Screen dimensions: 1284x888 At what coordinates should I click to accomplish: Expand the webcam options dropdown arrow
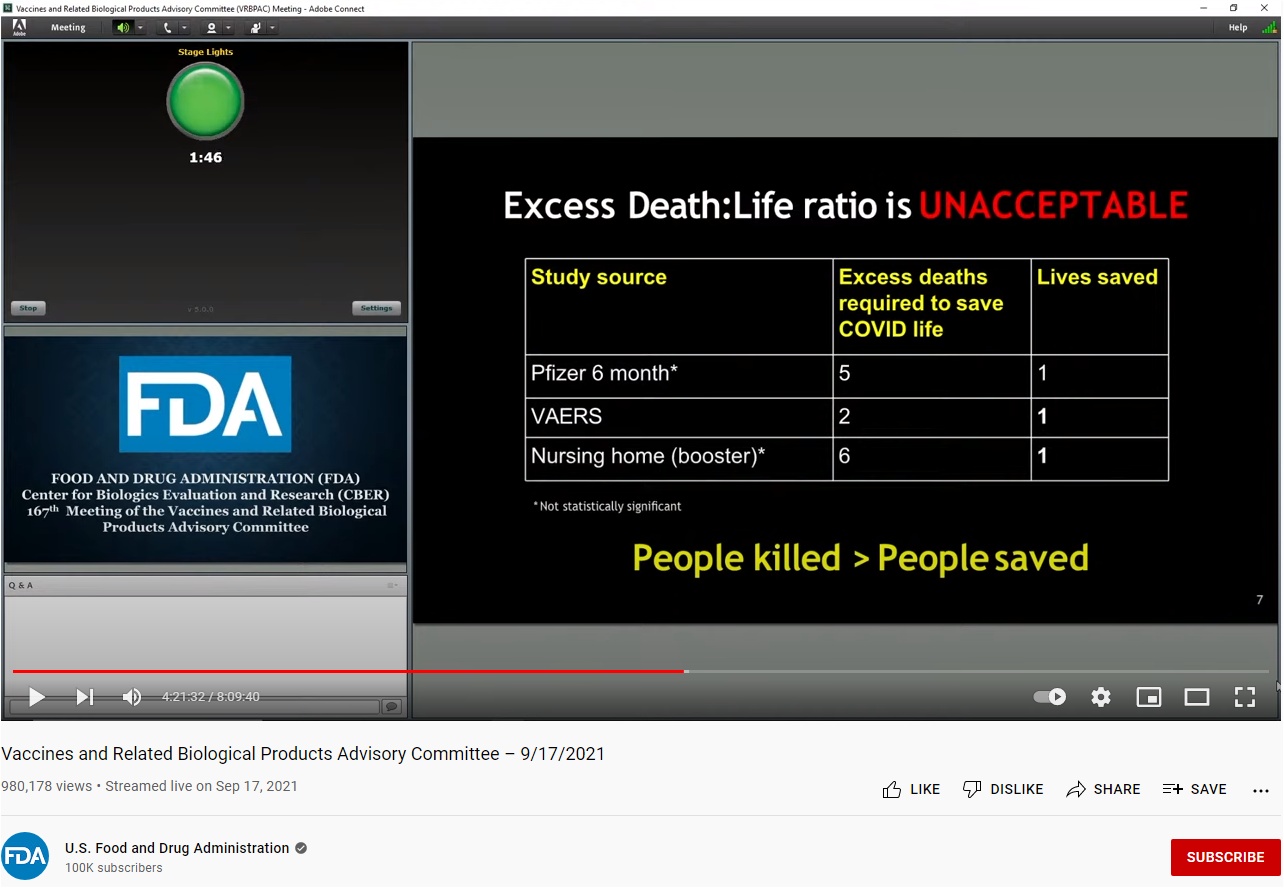(229, 28)
